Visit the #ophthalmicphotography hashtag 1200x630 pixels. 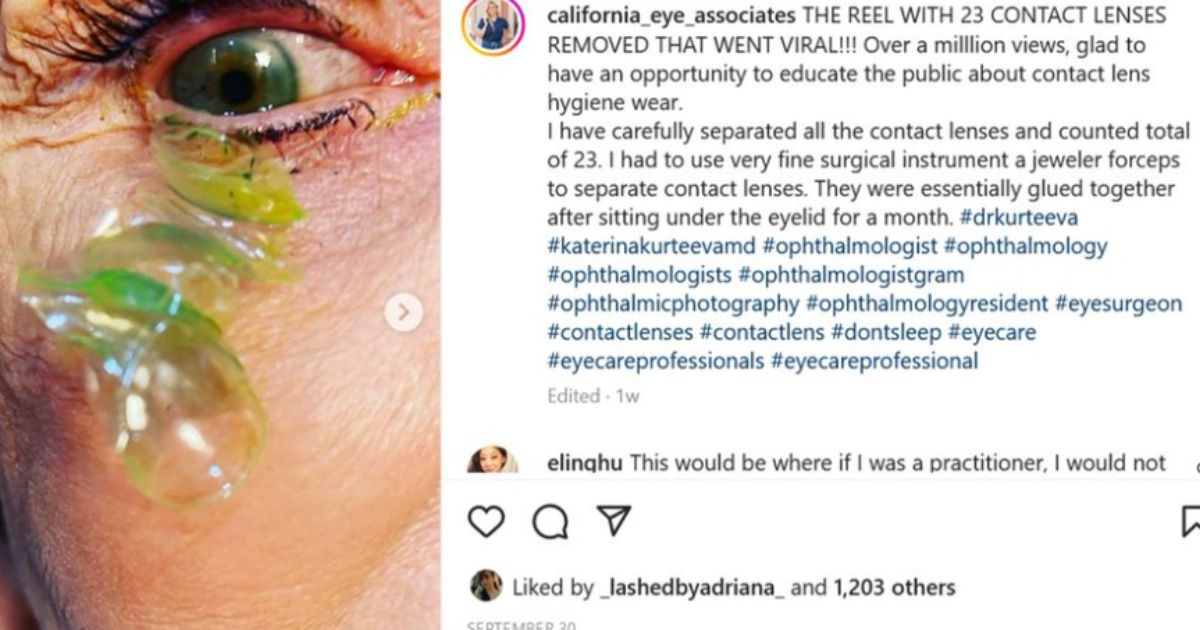pos(673,304)
